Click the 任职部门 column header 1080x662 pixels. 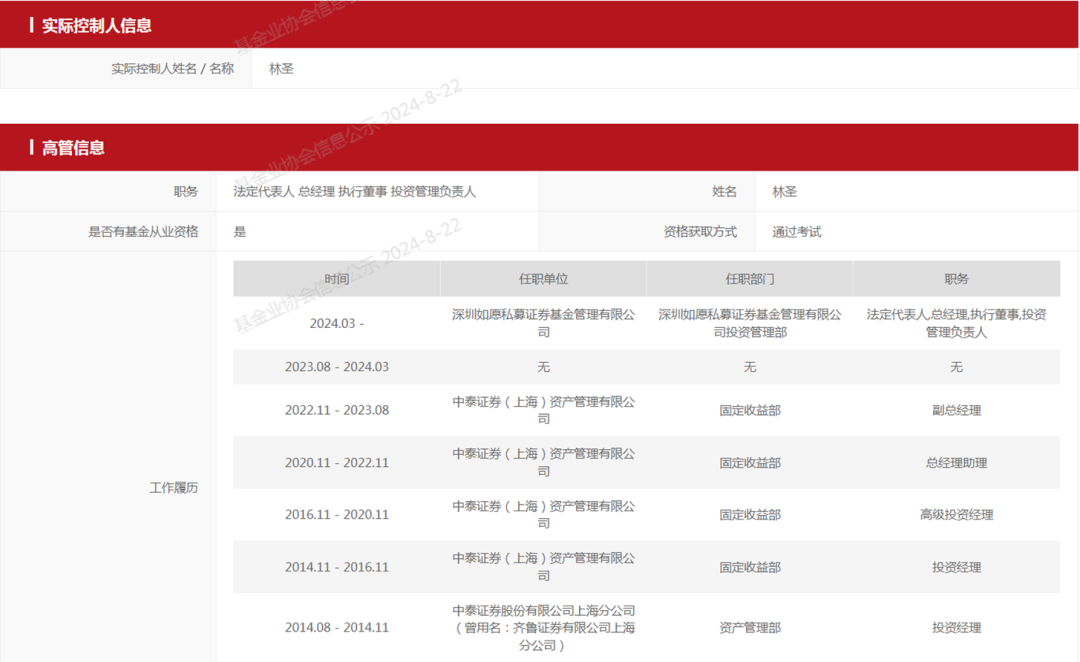750,278
